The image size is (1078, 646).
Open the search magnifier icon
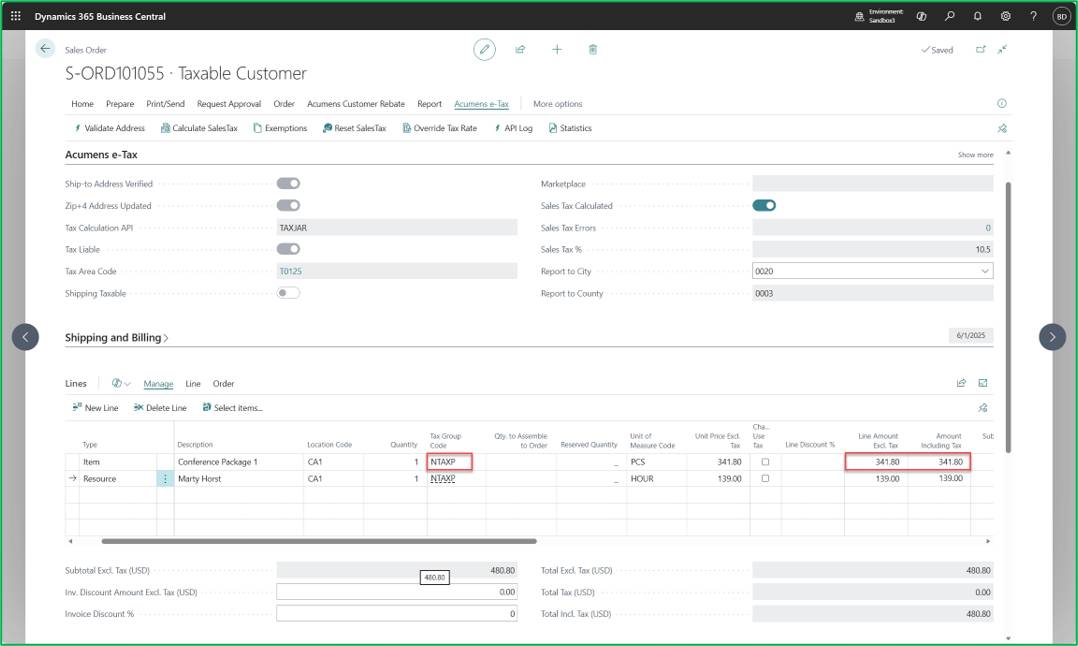(949, 16)
